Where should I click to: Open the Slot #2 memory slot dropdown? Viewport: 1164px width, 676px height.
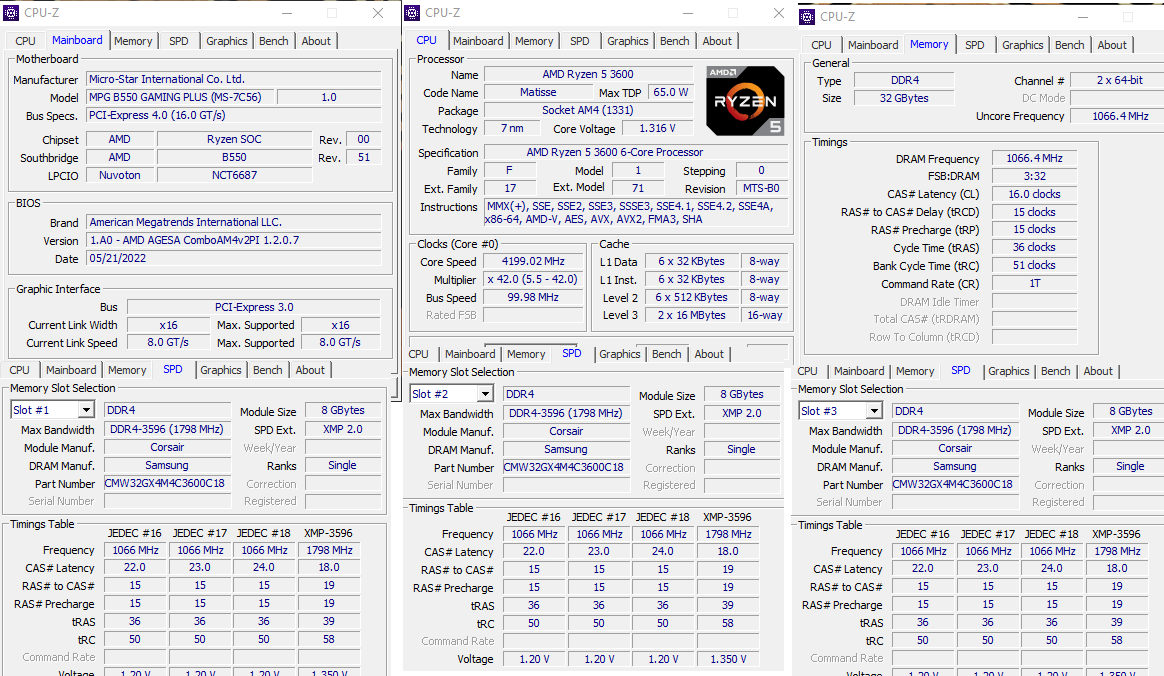(x=485, y=394)
